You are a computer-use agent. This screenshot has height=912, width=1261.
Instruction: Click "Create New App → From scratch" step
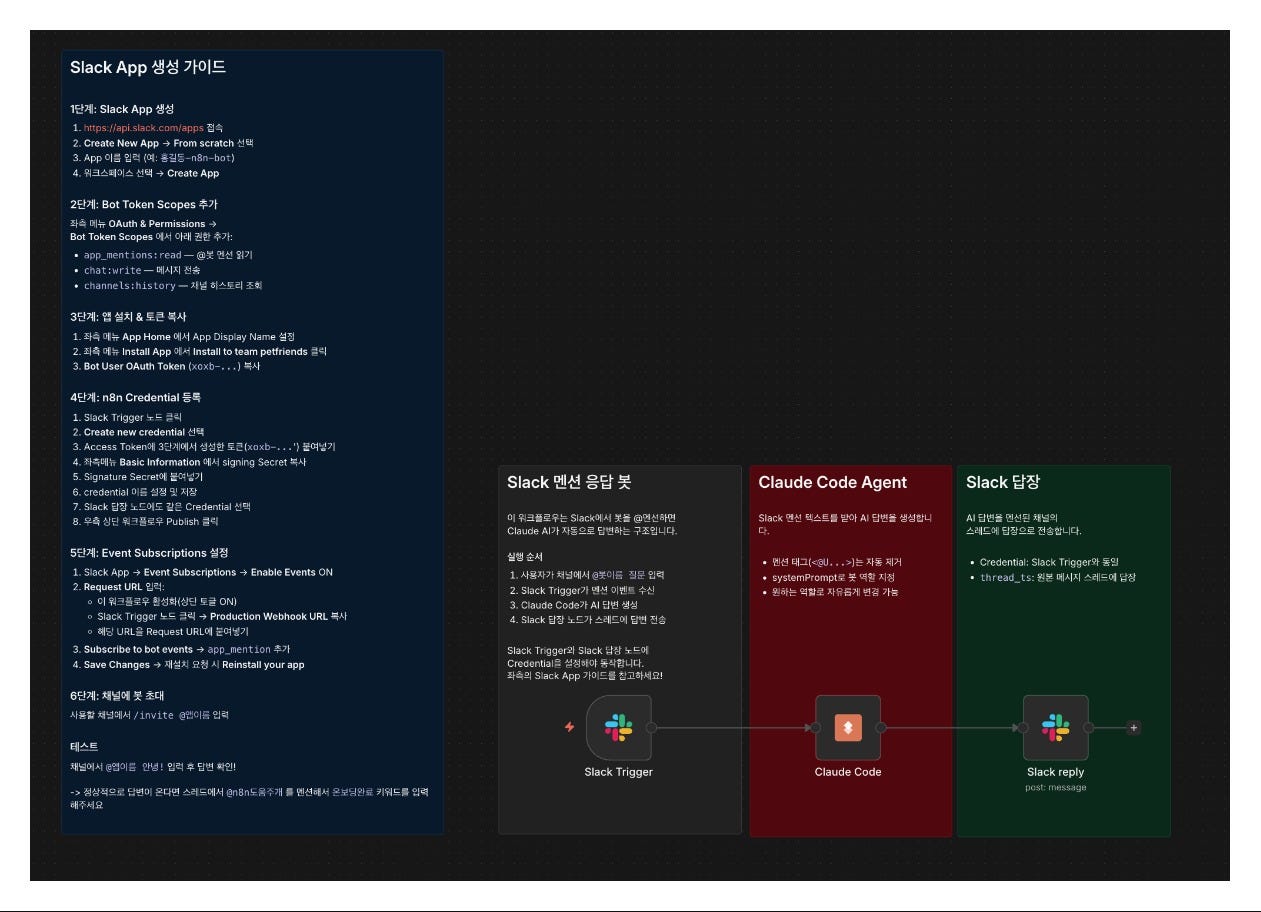[168, 143]
